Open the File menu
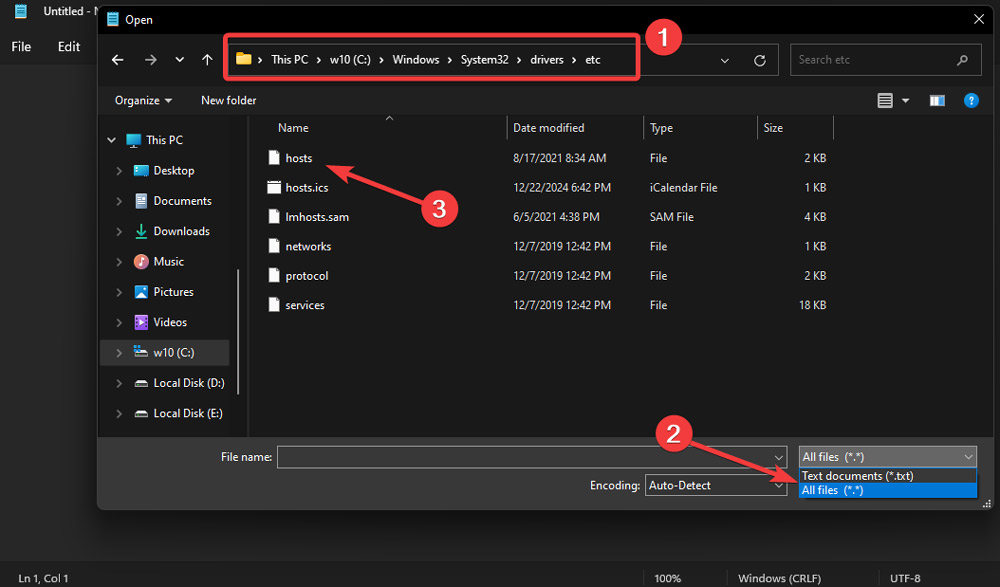Viewport: 1000px width, 587px height. (20, 46)
